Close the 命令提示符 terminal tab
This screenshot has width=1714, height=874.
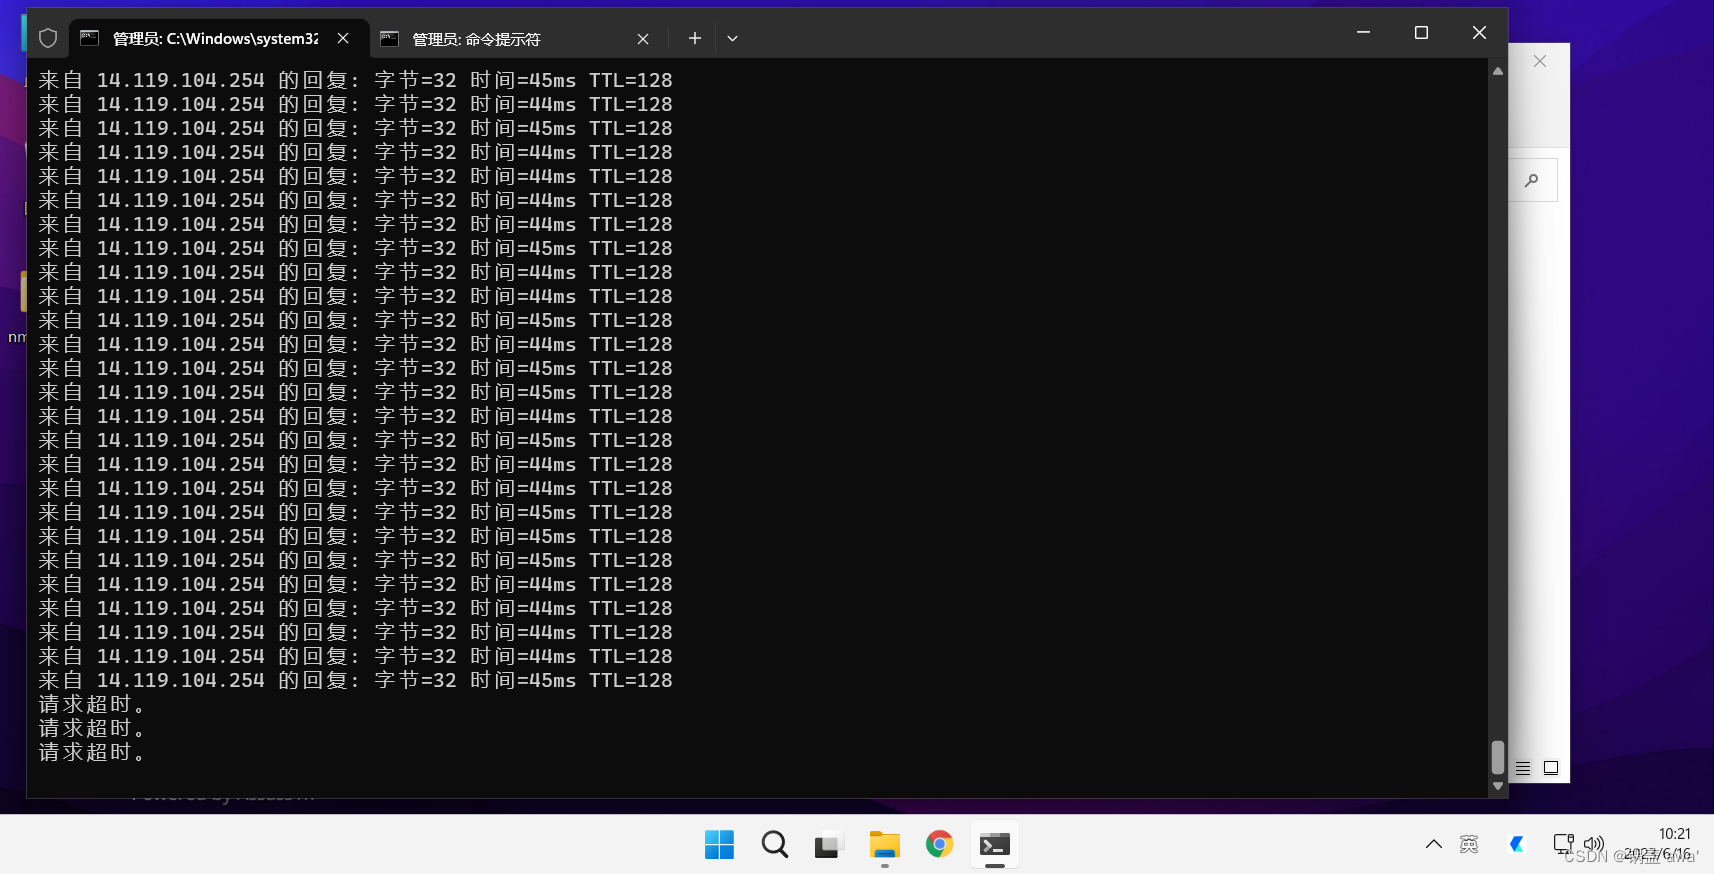(x=643, y=39)
